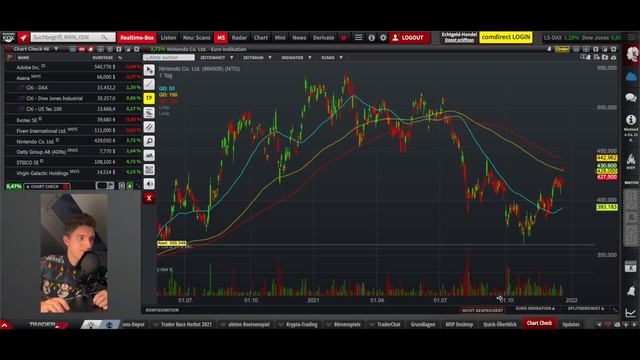
Task: Click the red X delete drawings button
Action: pos(149,198)
